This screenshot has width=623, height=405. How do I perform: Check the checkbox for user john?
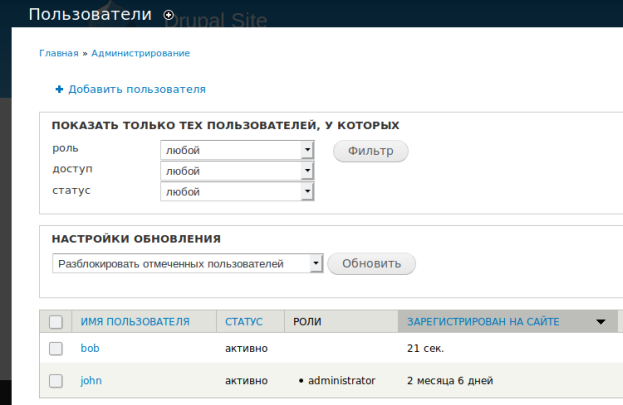(x=56, y=381)
